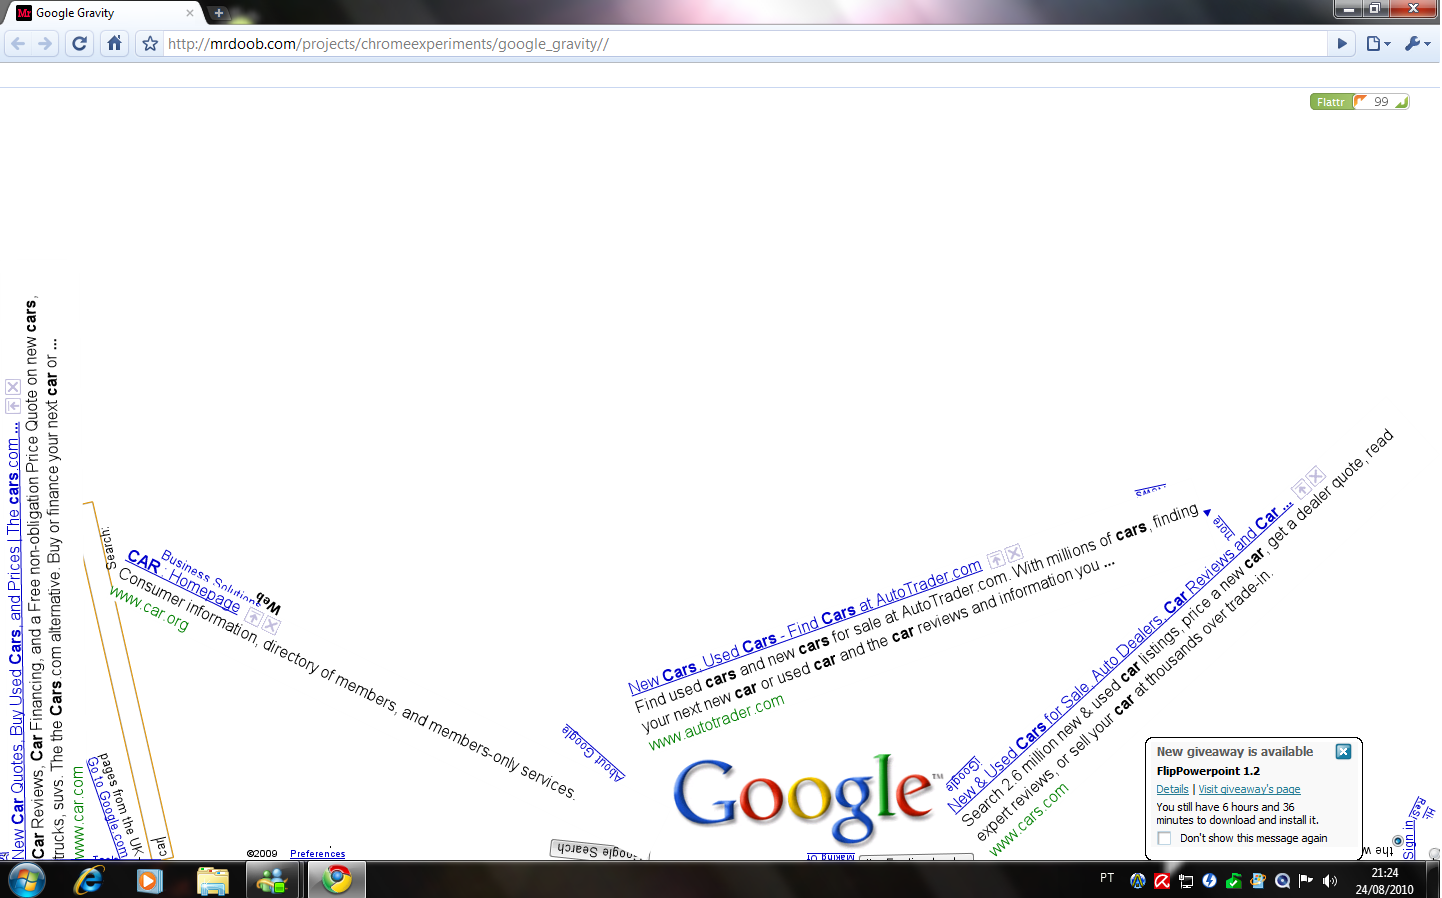Close the Google Gravity tab
The image size is (1442, 898).
[190, 13]
